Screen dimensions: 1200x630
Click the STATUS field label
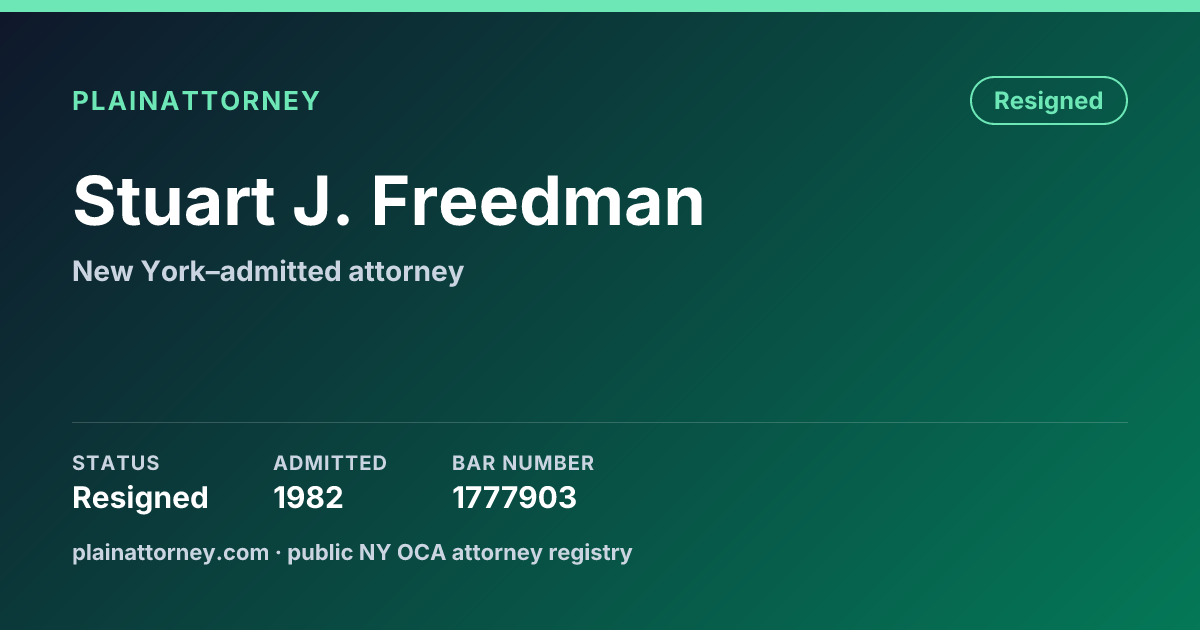tap(116, 463)
